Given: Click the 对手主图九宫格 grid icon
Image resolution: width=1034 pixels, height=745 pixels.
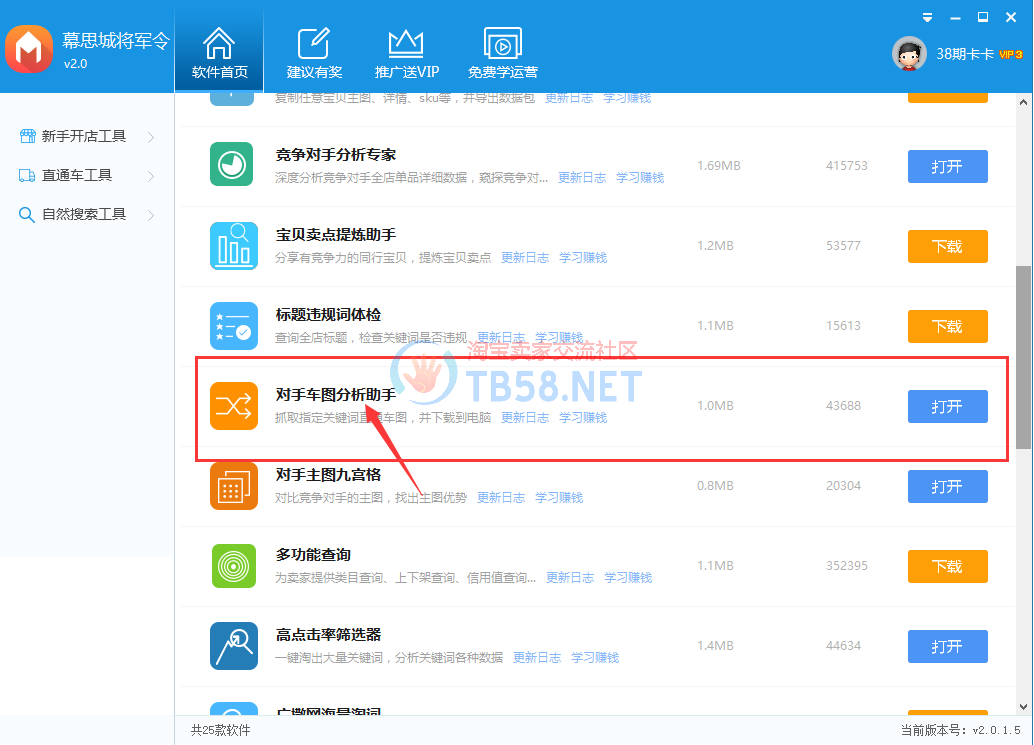Looking at the screenshot, I should [232, 486].
